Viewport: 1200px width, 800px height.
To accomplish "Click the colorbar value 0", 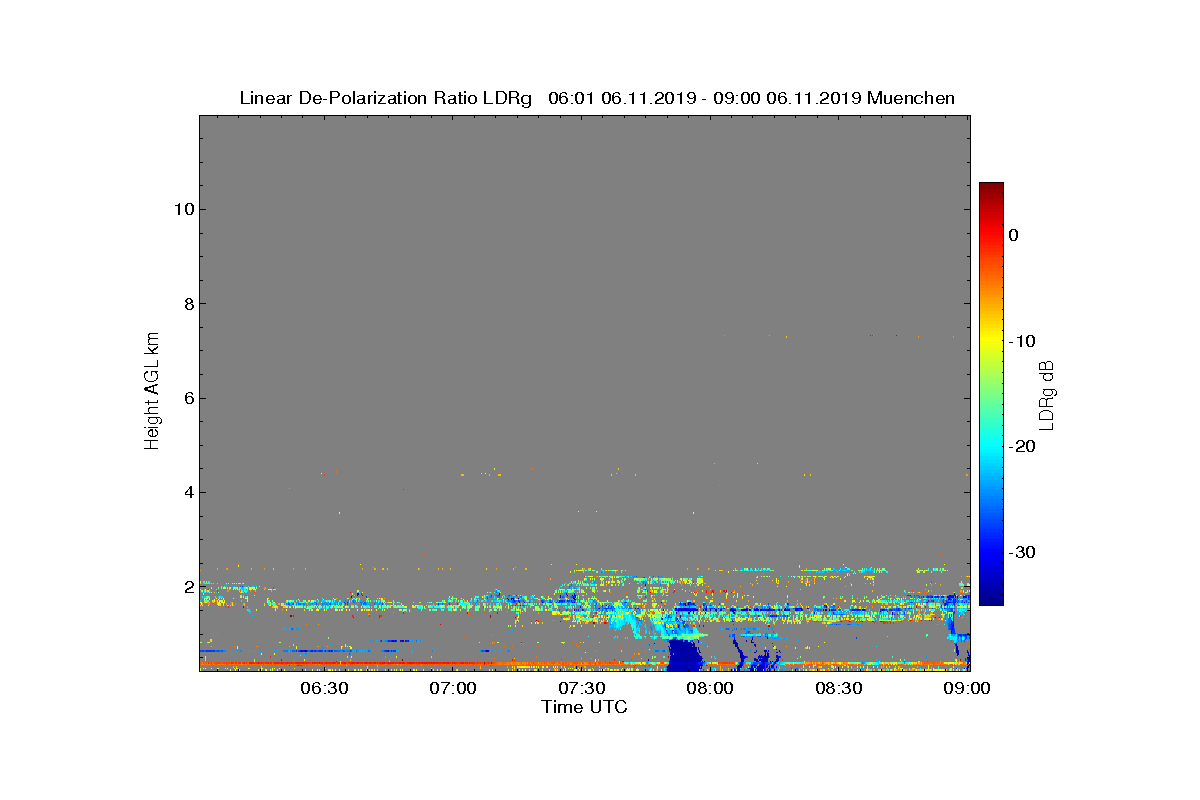I will coord(1013,235).
